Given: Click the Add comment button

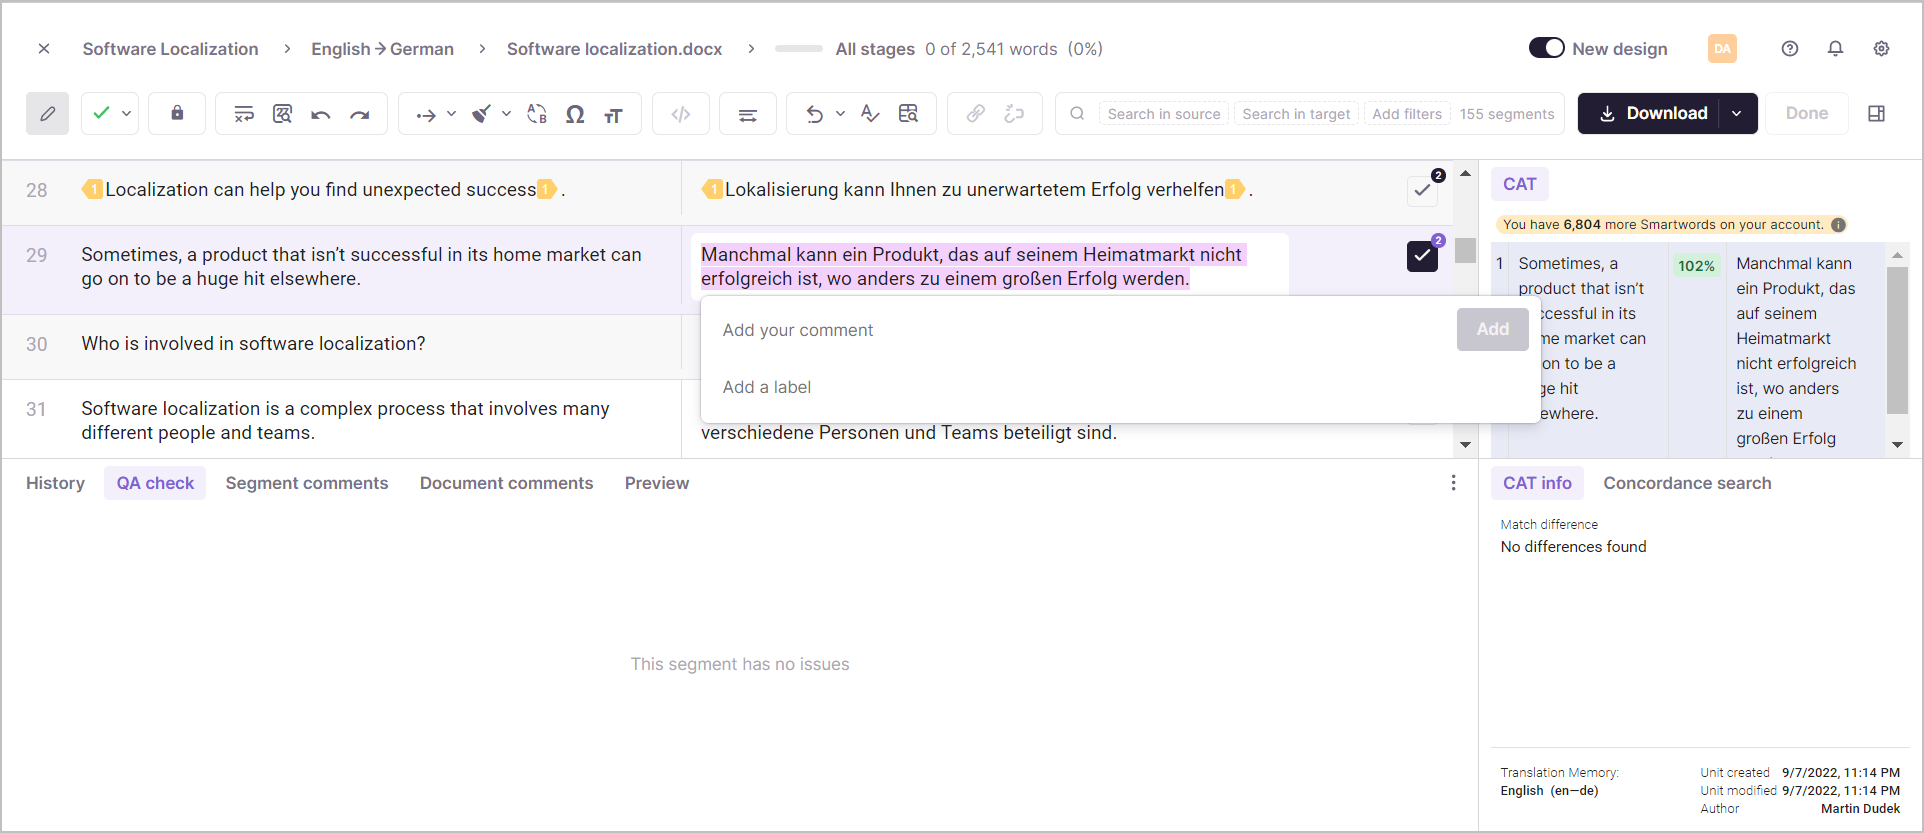Looking at the screenshot, I should (x=1492, y=329).
